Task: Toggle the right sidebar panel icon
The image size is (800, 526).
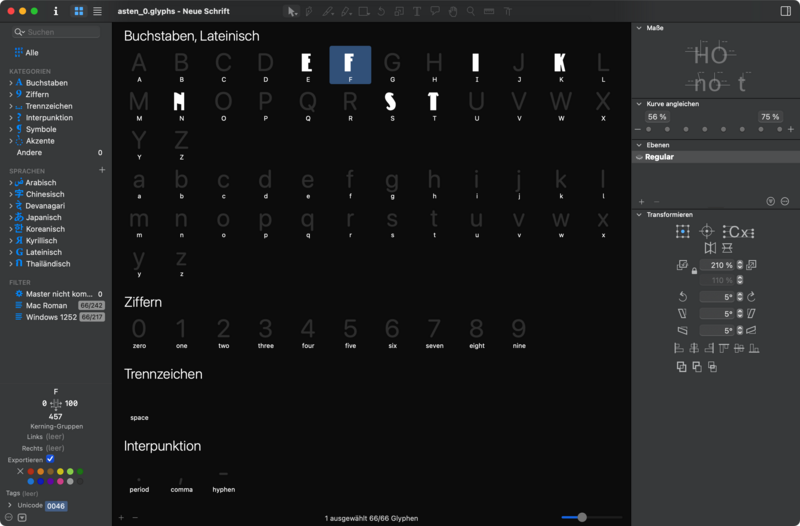Action: (x=785, y=11)
